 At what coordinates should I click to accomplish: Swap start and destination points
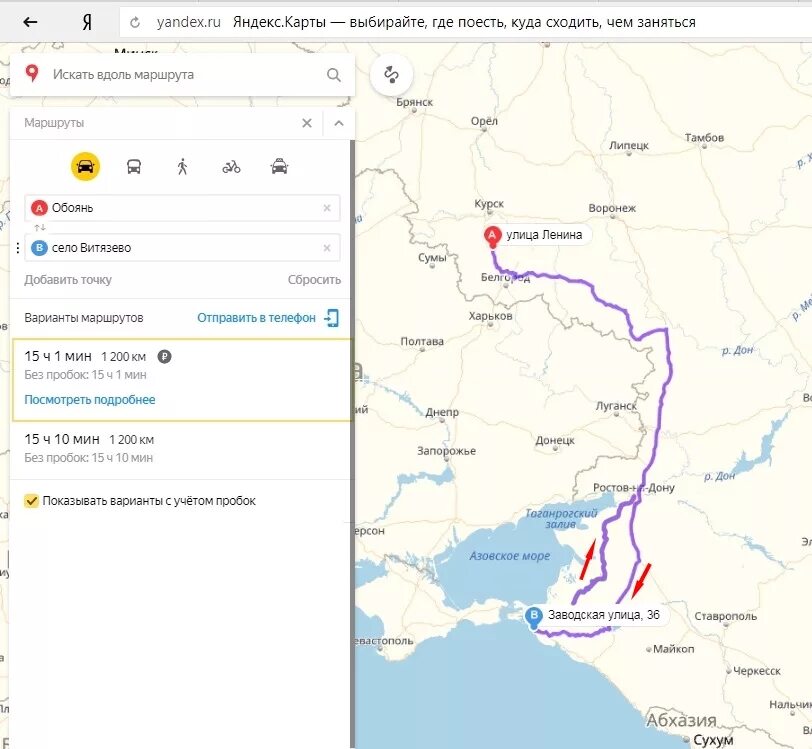point(40,228)
